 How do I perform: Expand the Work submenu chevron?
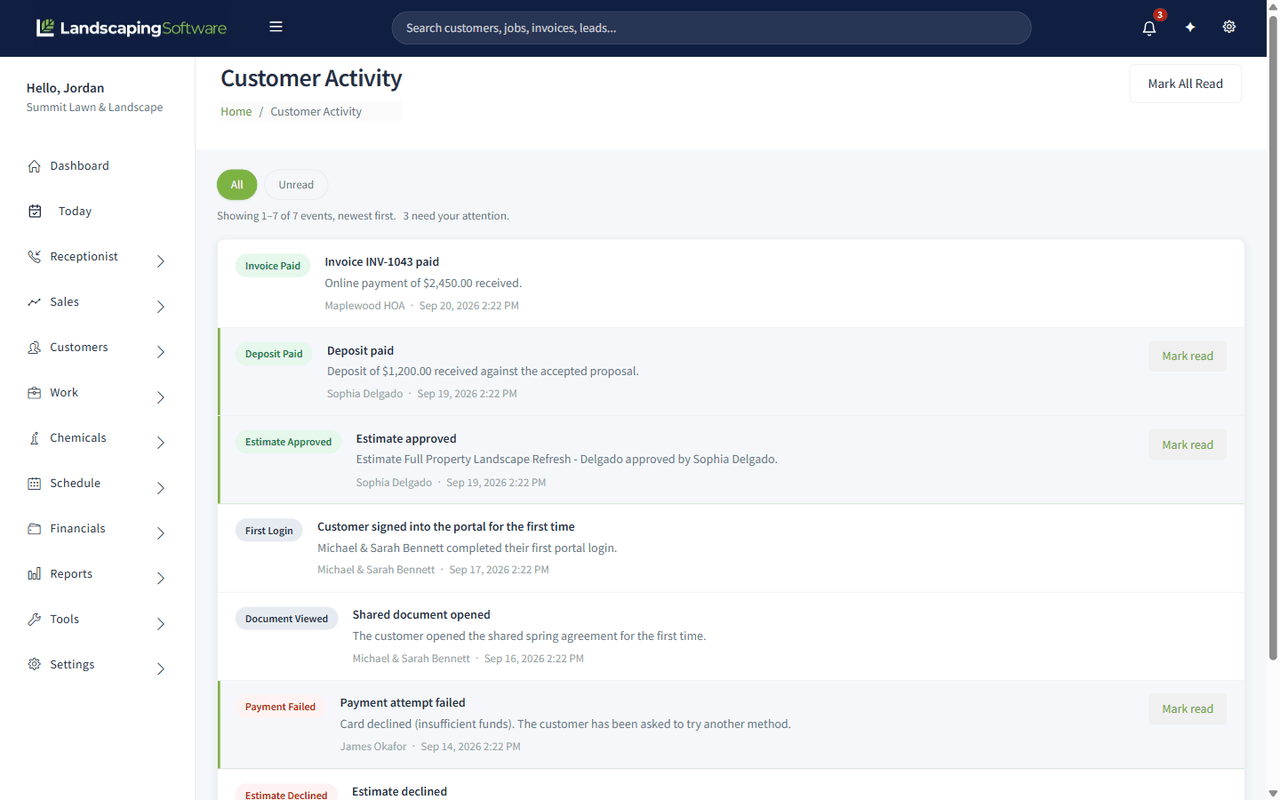(x=160, y=397)
